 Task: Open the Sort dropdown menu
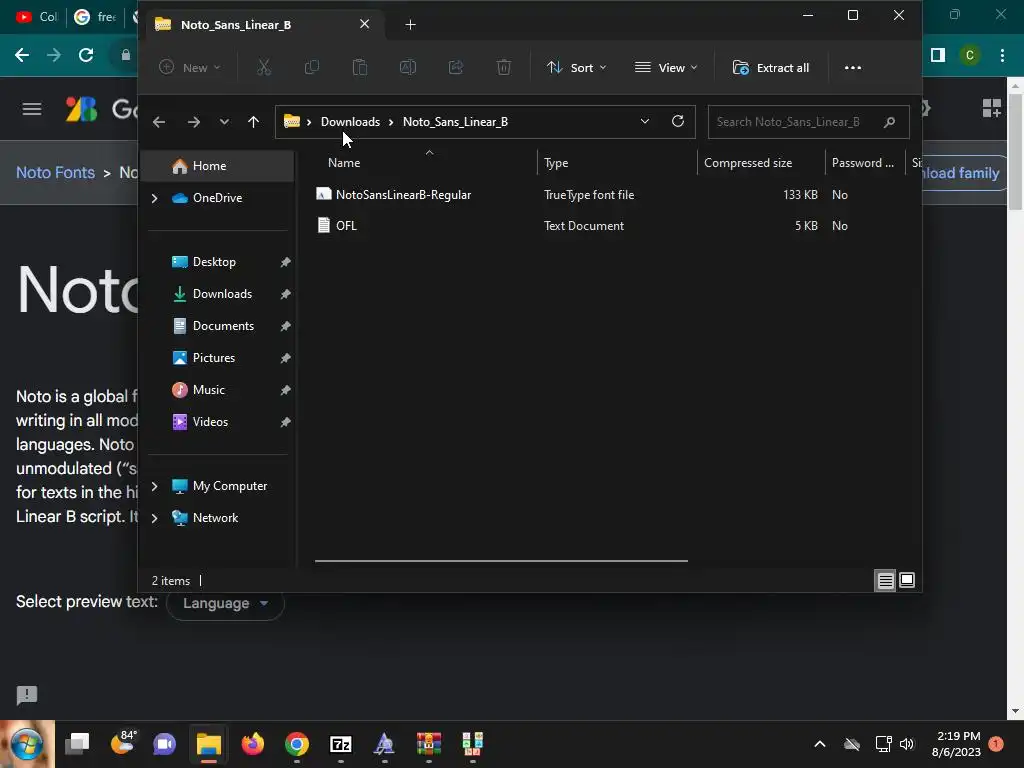[577, 67]
